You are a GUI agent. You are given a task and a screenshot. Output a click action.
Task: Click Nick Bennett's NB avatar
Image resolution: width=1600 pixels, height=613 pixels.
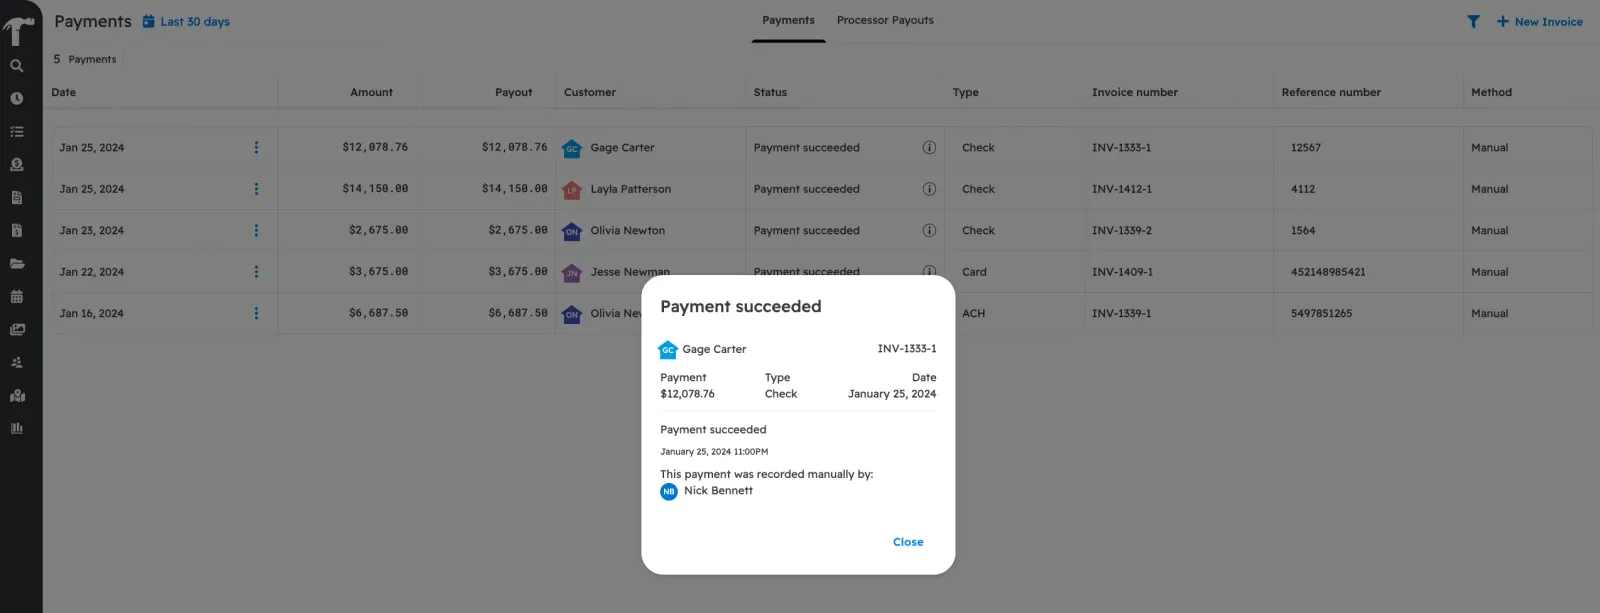669,492
